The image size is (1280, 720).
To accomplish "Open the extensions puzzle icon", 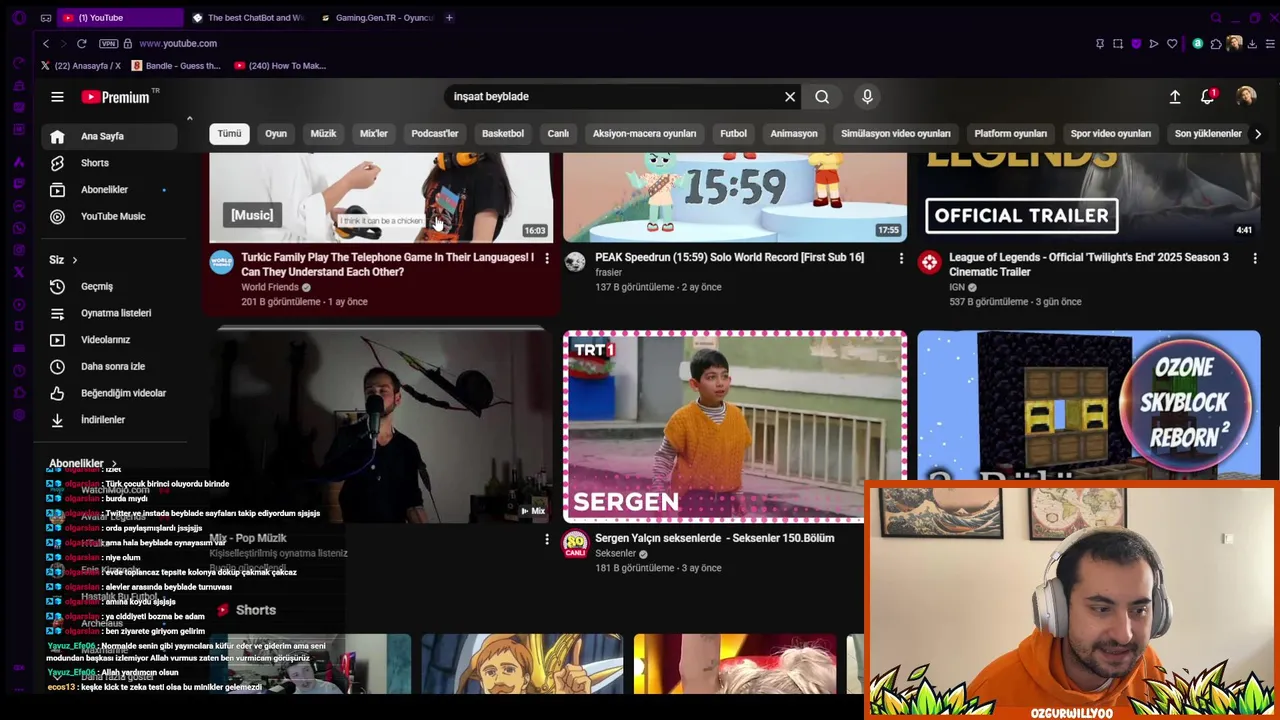I will pyautogui.click(x=1216, y=44).
